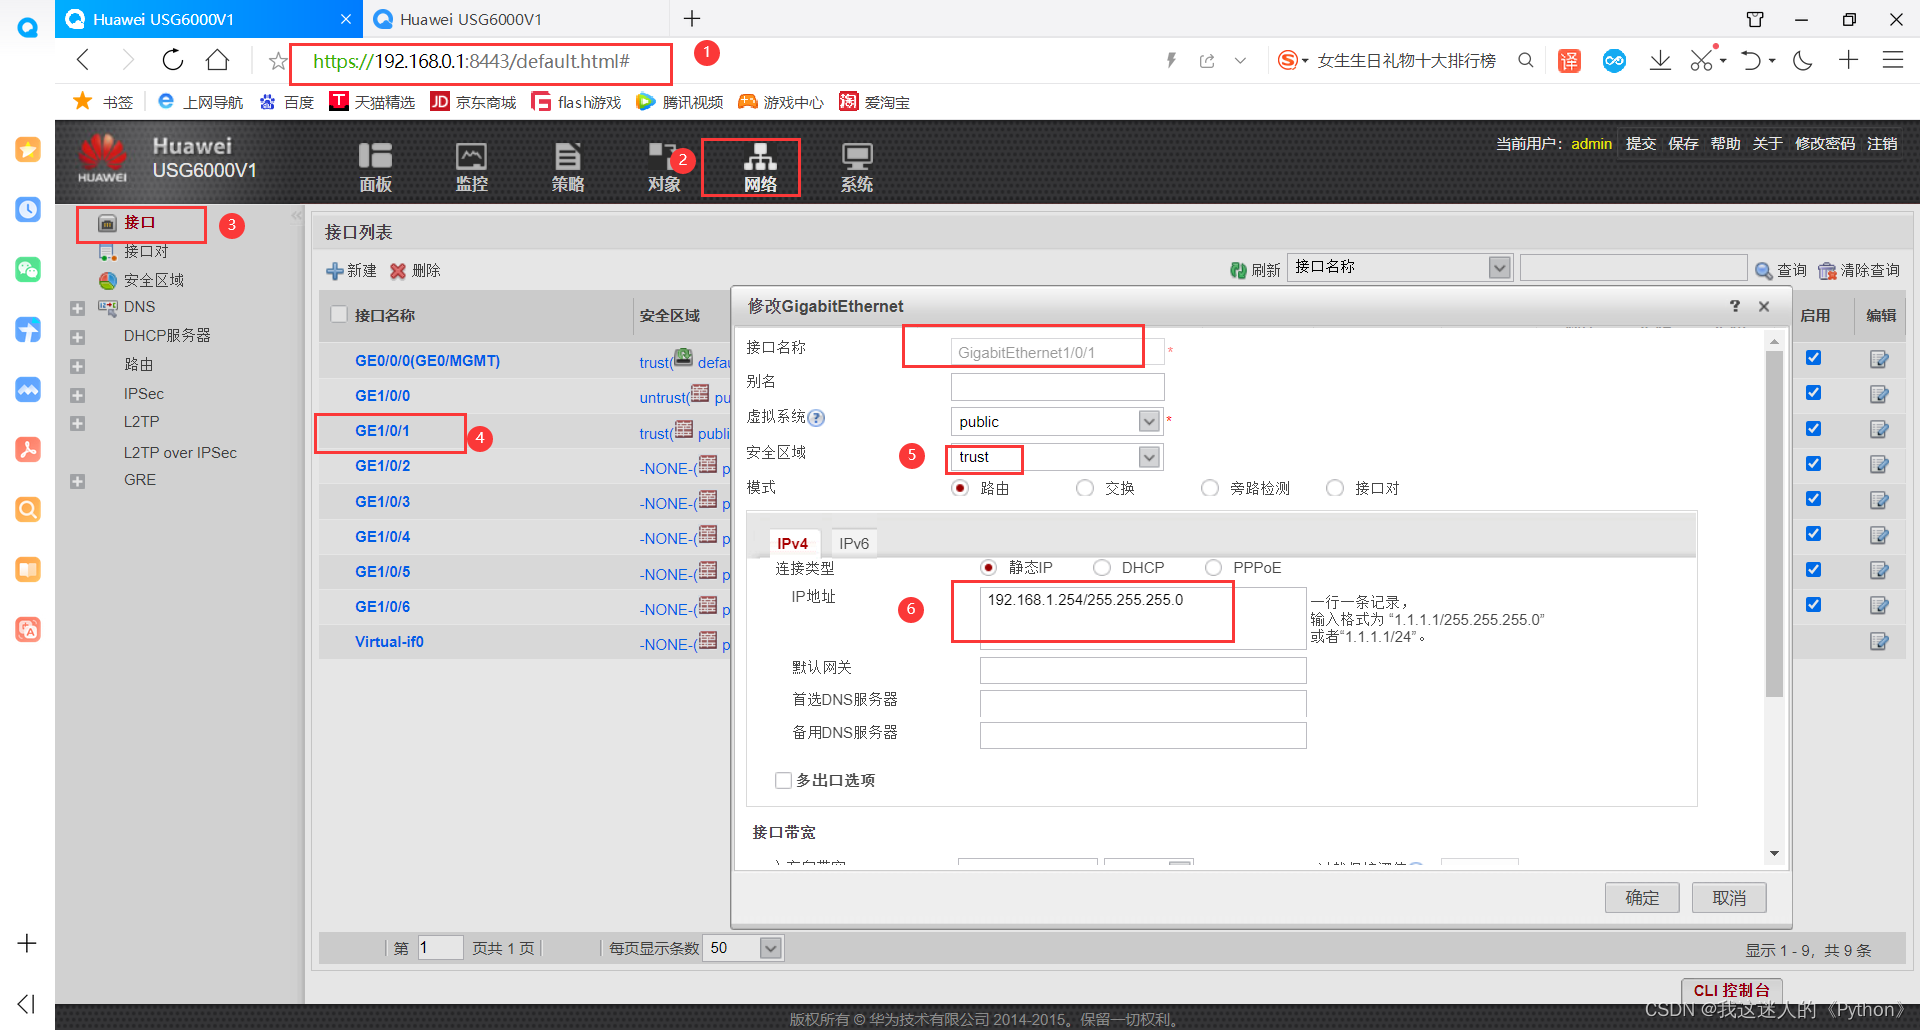The height and width of the screenshot is (1030, 1920).
Task: Select the DHCP connection type radio button
Action: click(1102, 567)
